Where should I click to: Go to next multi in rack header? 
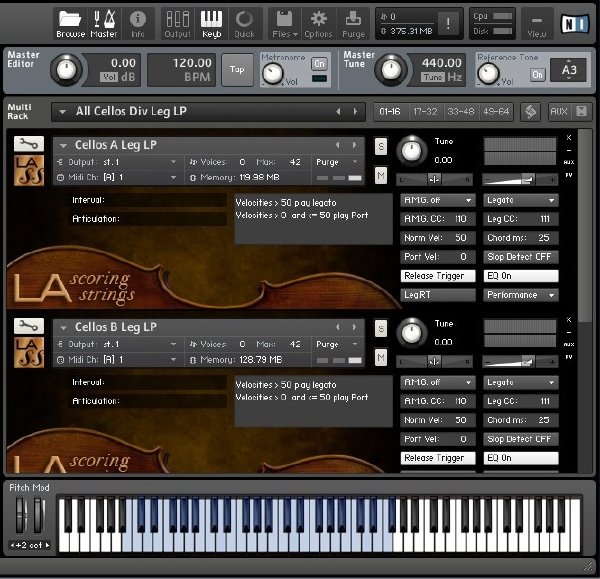click(x=355, y=111)
